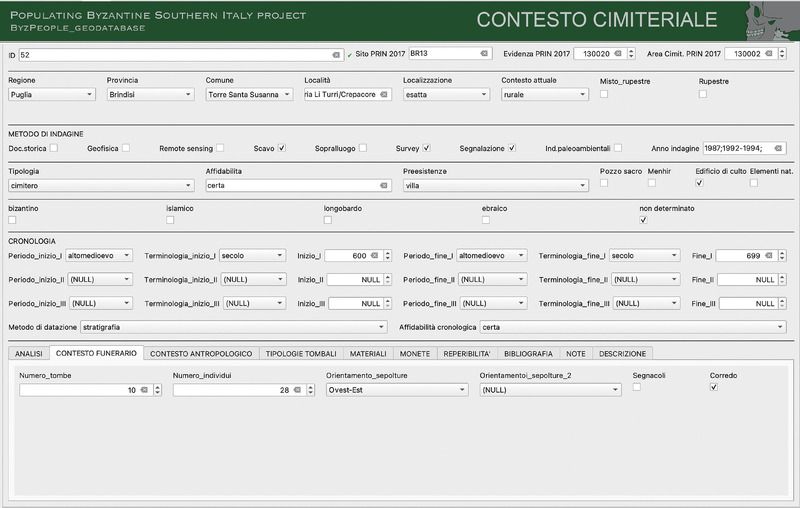Viewport: 800px width, 508px height.
Task: Enable the Remote sensing checkbox
Action: click(220, 148)
